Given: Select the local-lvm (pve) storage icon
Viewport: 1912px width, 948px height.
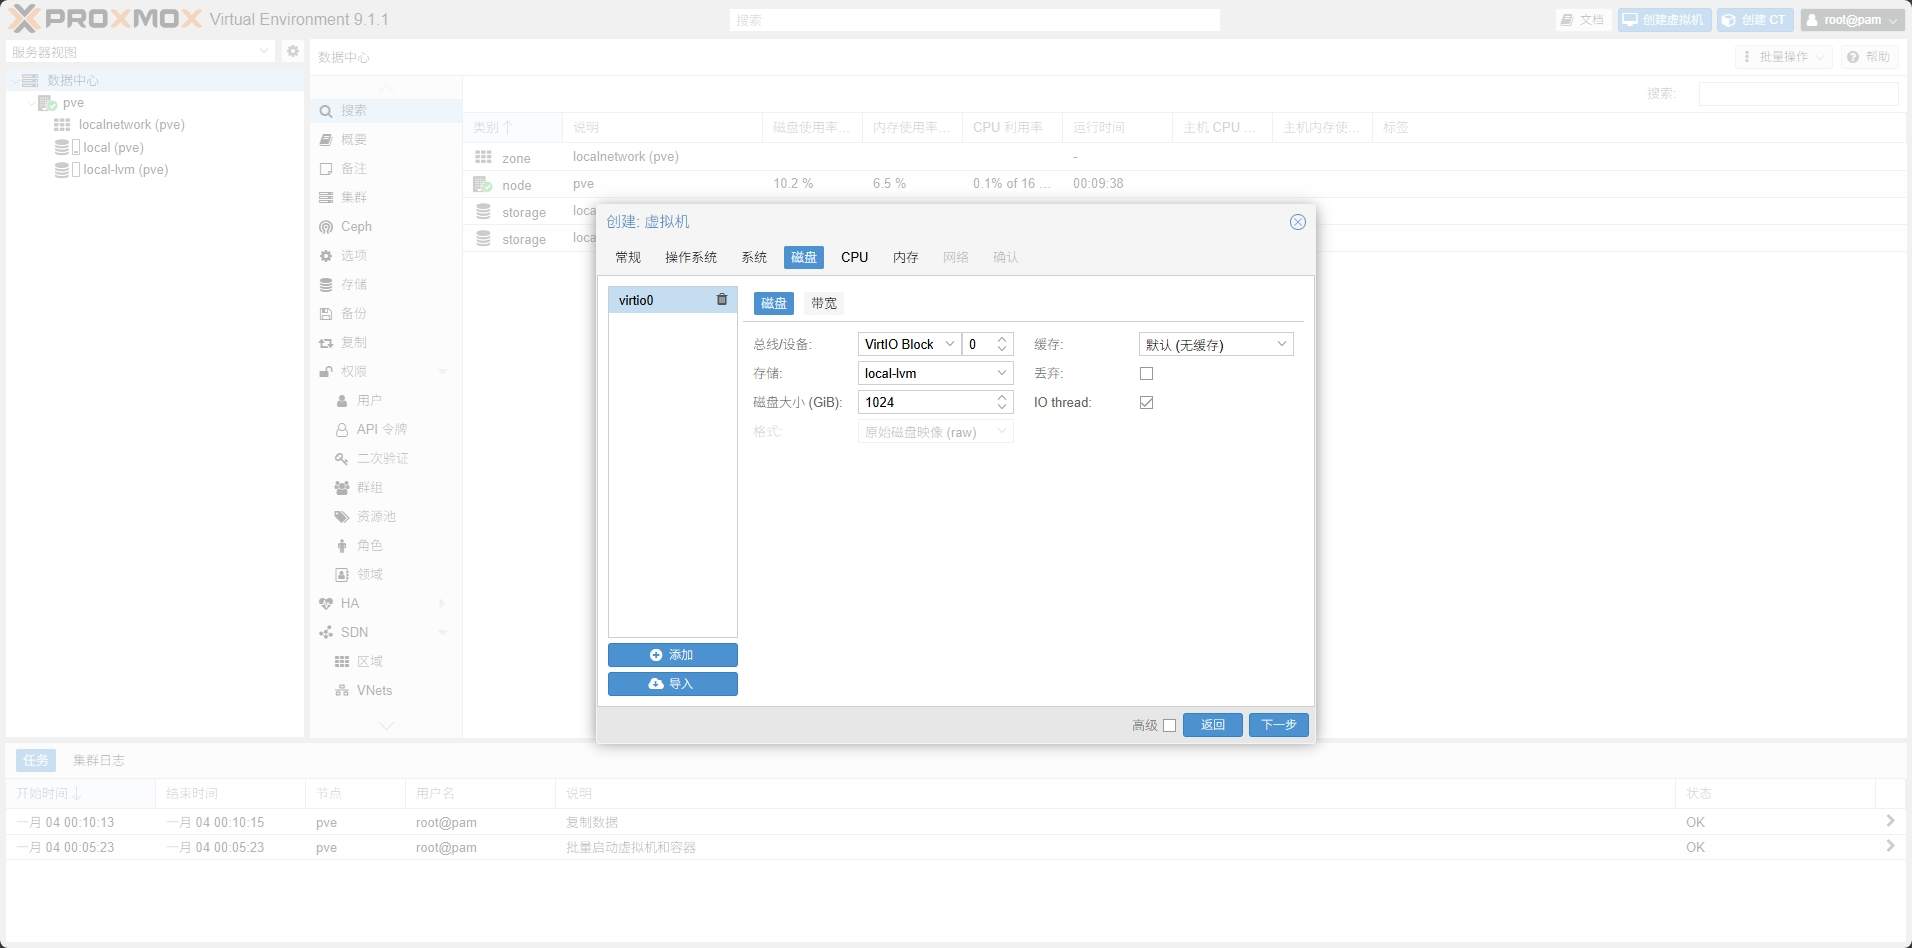Looking at the screenshot, I should (63, 170).
